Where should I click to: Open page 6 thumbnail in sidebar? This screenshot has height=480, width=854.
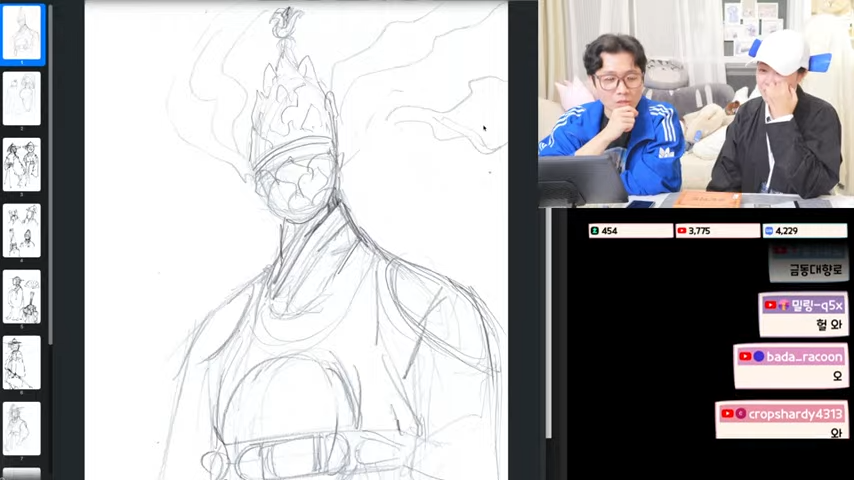click(22, 362)
